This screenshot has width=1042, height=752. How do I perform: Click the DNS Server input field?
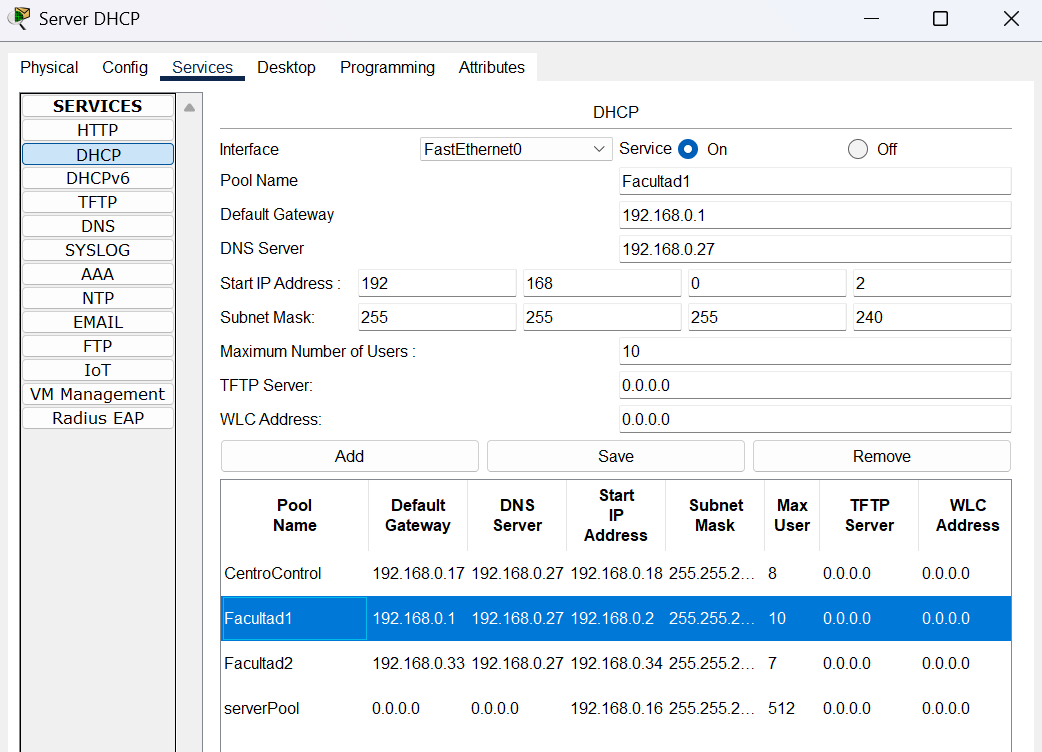[815, 249]
